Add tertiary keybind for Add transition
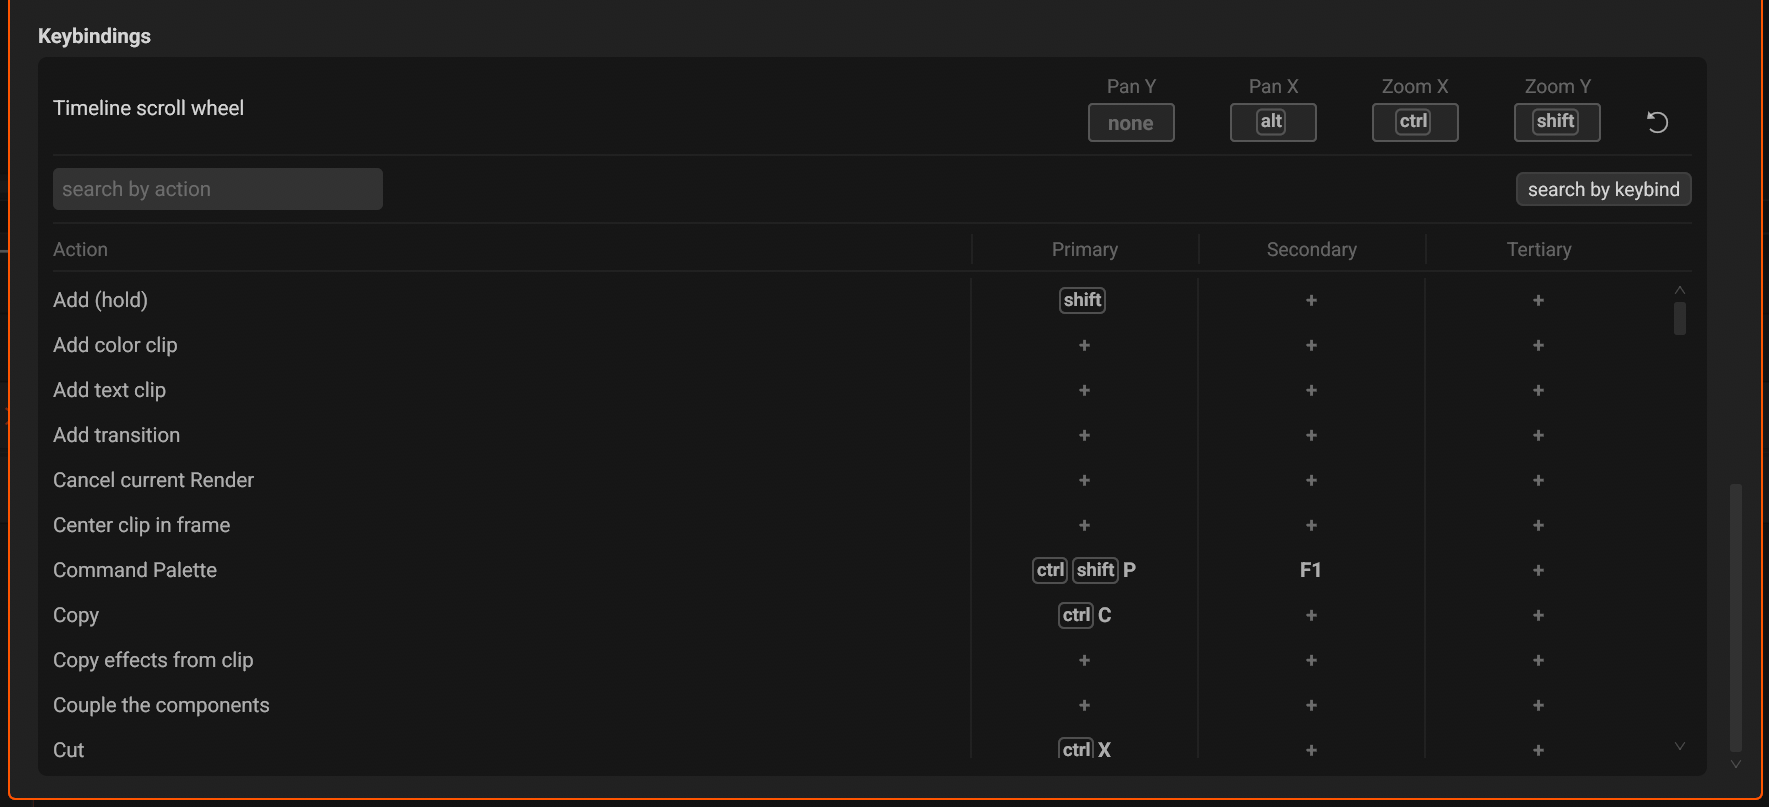The height and width of the screenshot is (807, 1769). [x=1538, y=435]
